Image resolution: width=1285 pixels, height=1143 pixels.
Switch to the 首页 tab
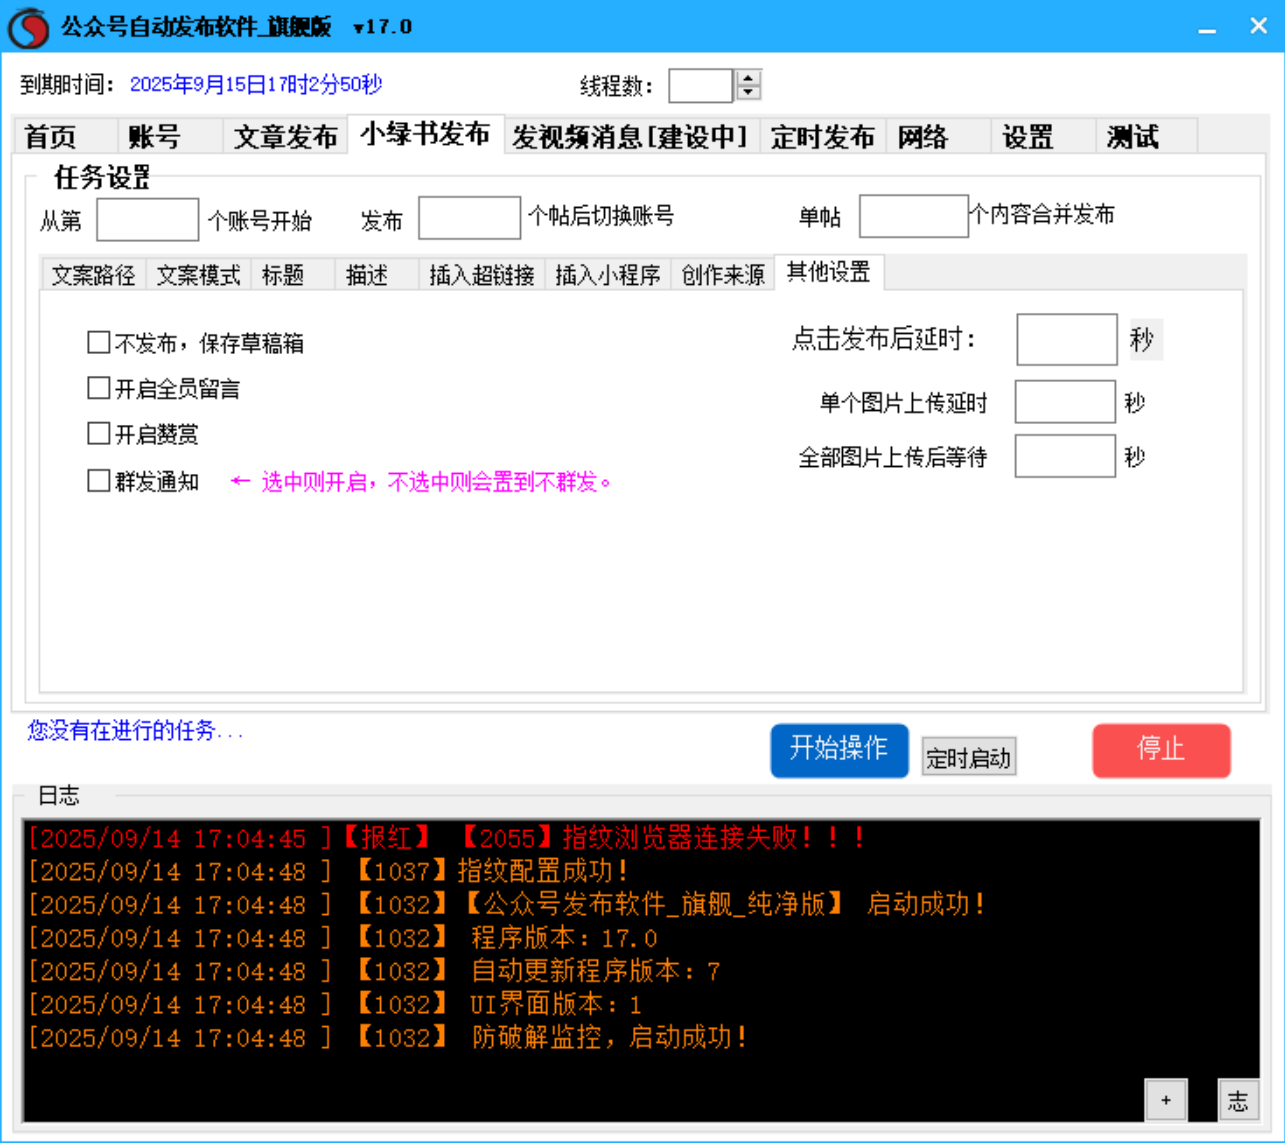48,137
